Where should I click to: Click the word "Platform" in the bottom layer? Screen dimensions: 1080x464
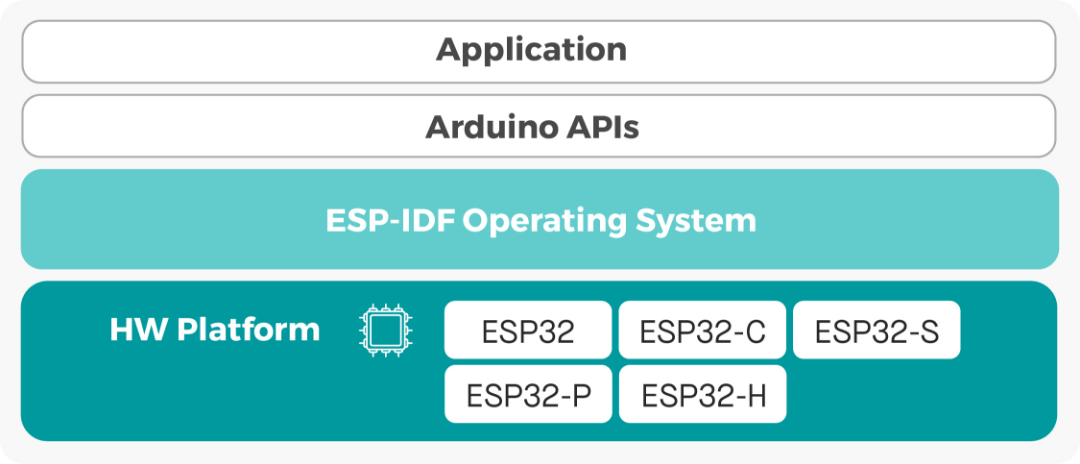[248, 330]
